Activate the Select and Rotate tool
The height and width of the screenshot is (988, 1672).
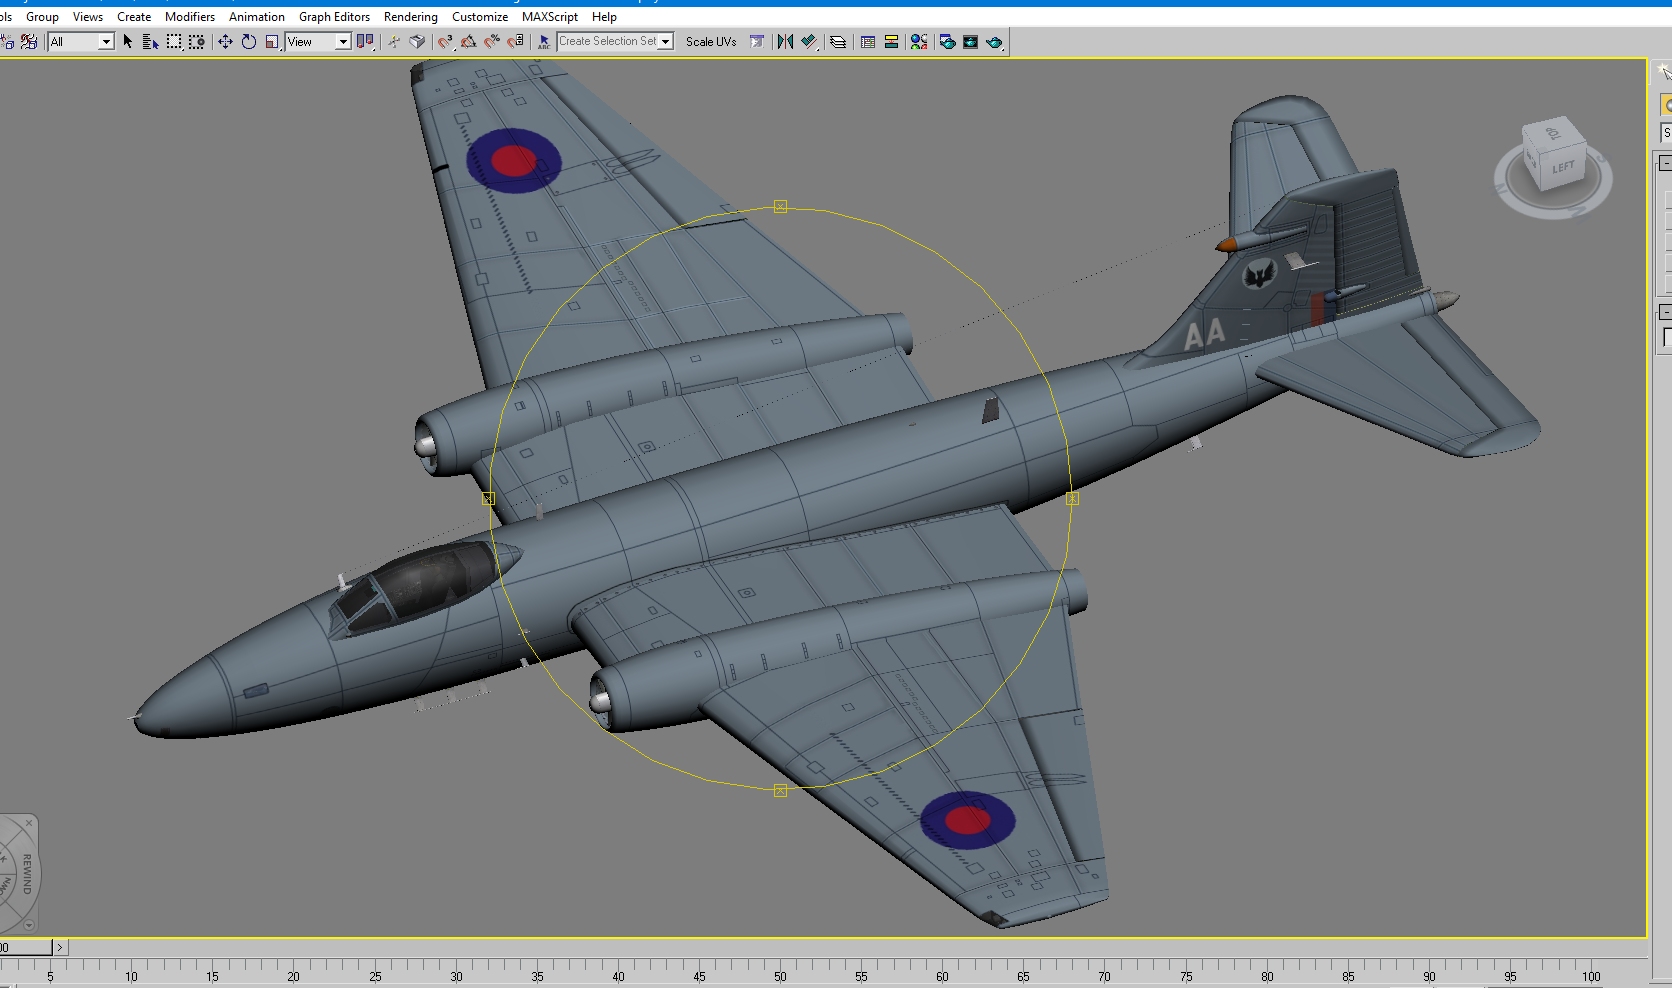[248, 42]
